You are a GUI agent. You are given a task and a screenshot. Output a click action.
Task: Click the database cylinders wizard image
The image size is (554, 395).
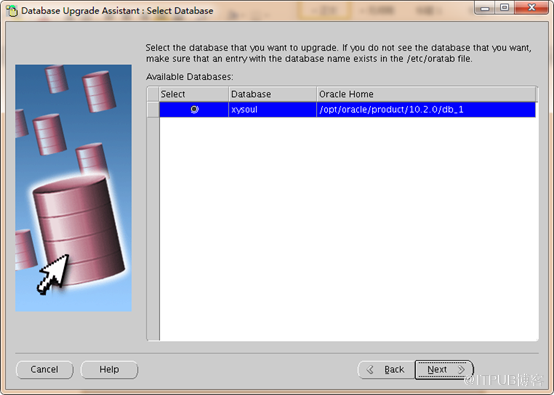[73, 188]
